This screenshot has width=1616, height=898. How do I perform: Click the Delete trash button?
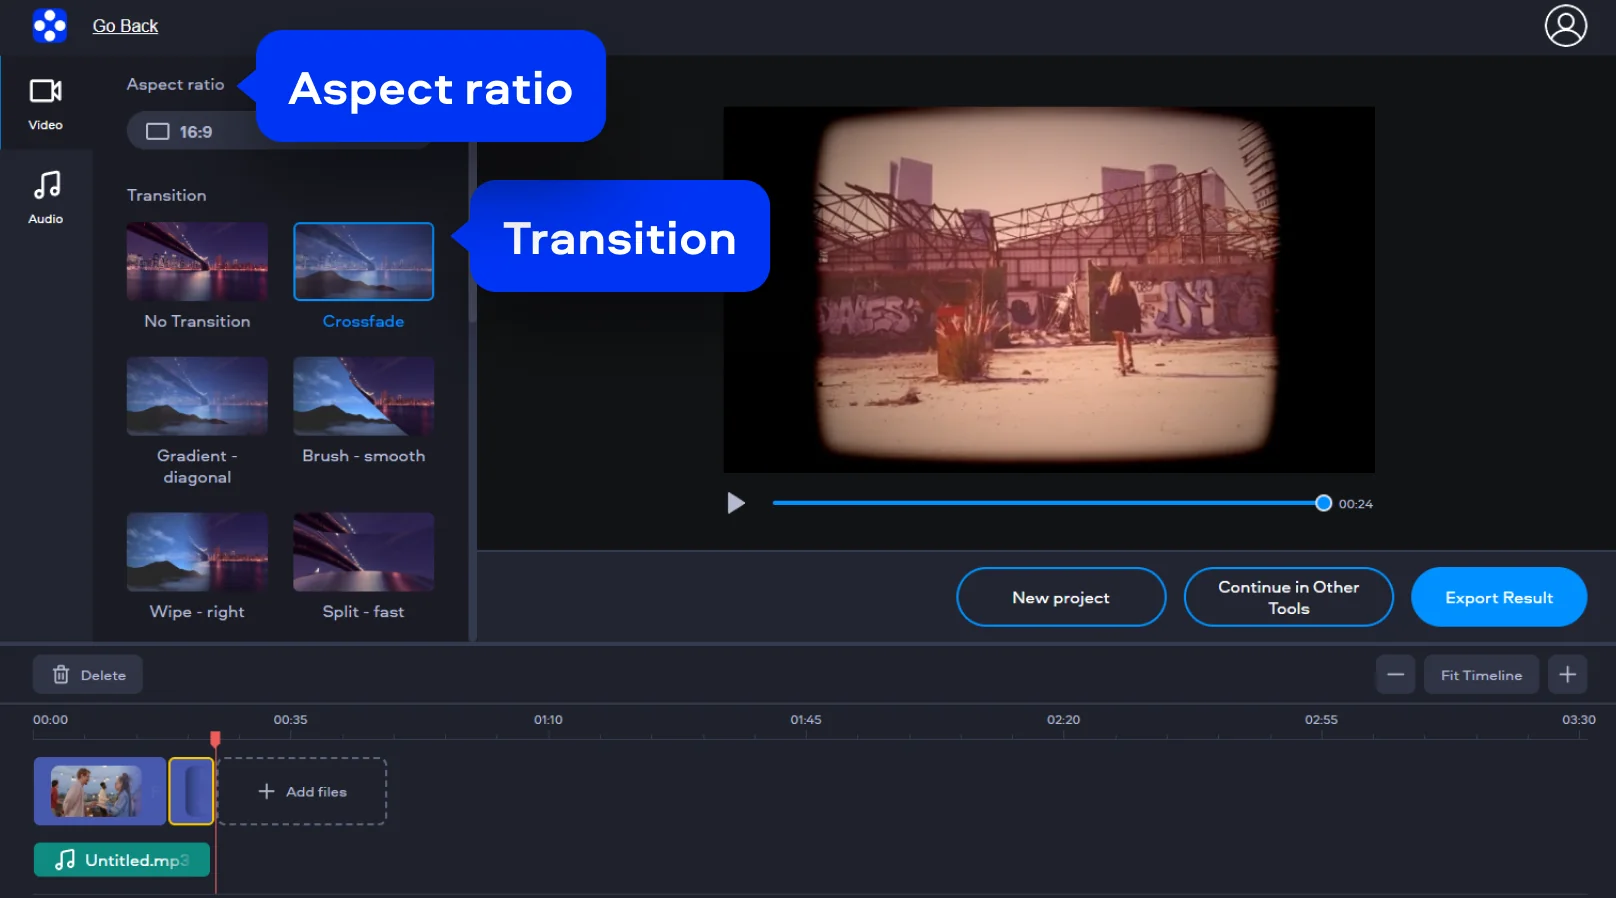point(88,675)
